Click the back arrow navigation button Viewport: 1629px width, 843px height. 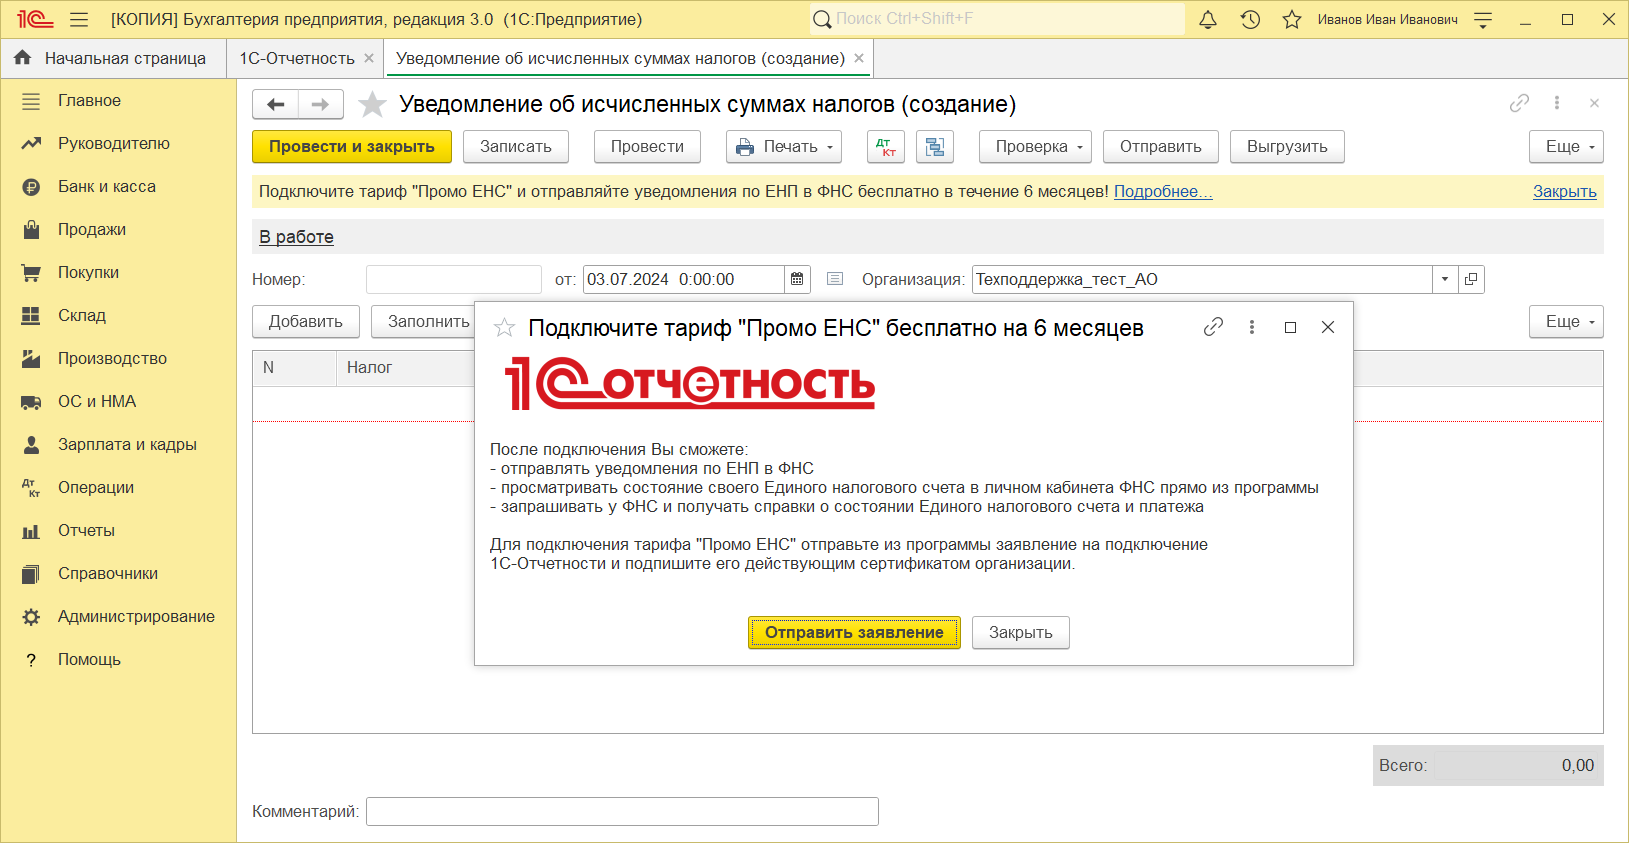[276, 104]
